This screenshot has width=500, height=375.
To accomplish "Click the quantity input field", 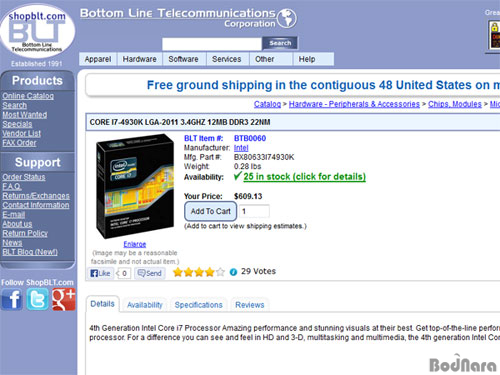I will (x=254, y=211).
